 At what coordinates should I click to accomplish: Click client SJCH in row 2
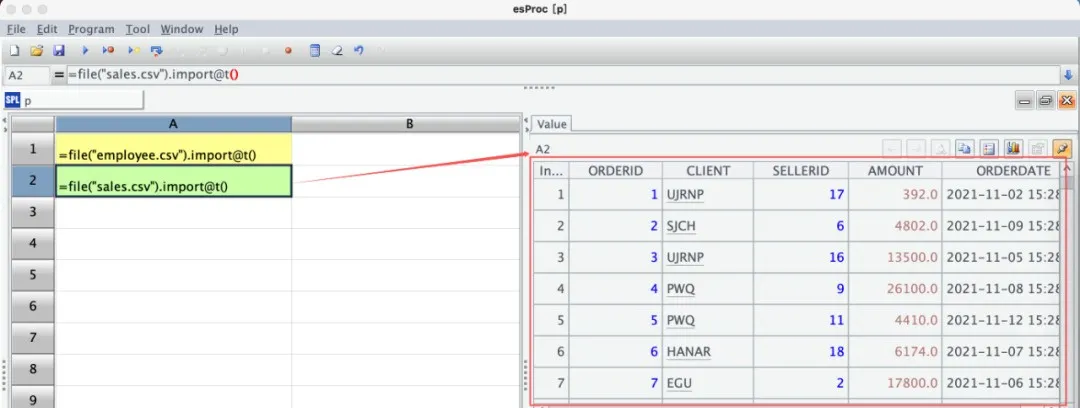click(708, 225)
